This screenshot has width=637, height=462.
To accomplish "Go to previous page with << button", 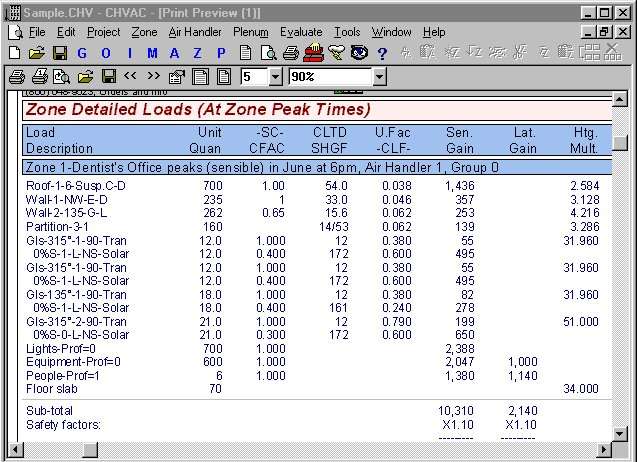I will click(x=130, y=76).
